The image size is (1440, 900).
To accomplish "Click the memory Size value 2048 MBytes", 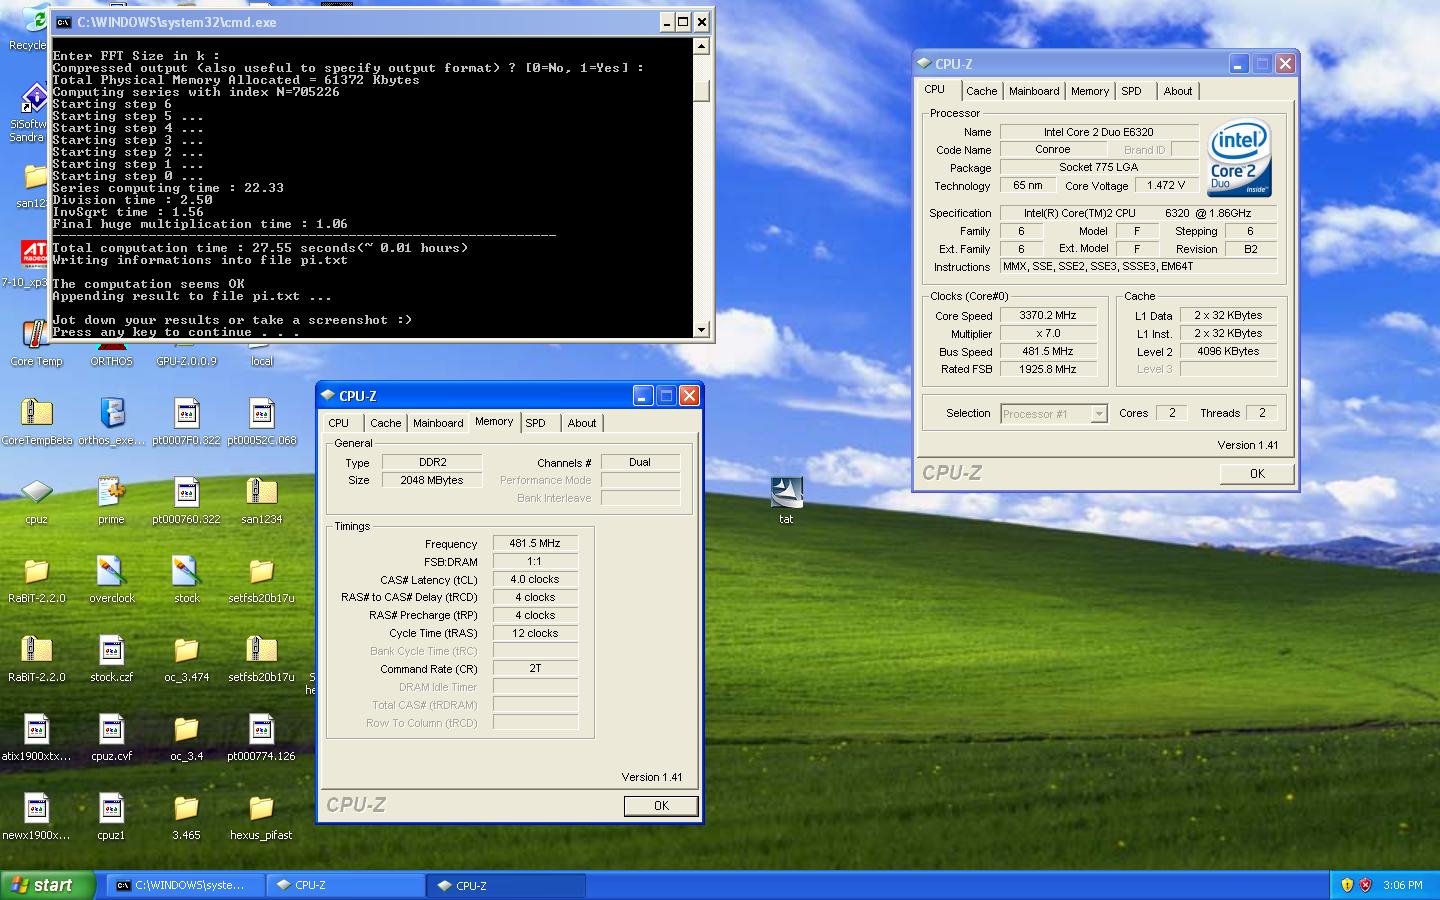I will click(x=432, y=480).
